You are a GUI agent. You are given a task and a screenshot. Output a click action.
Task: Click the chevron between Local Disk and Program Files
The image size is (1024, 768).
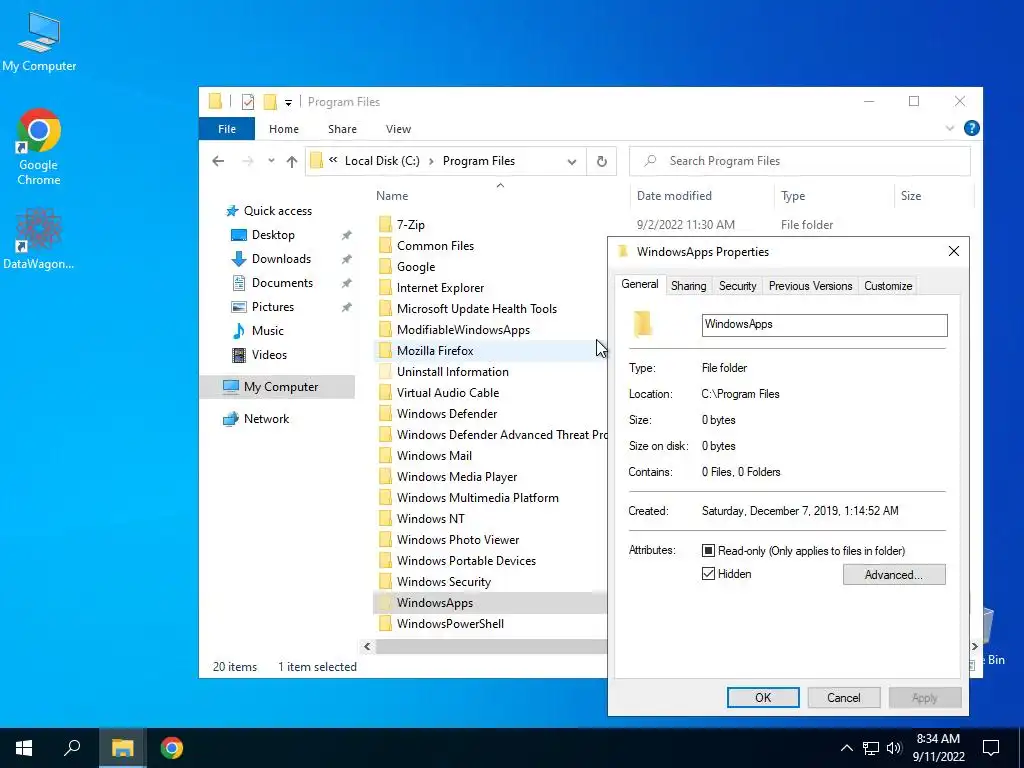point(431,161)
